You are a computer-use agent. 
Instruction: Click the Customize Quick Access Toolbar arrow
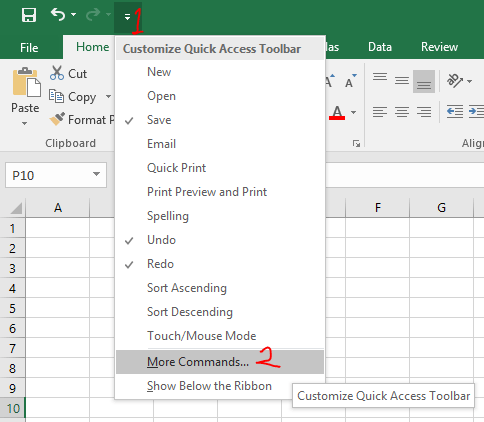(127, 17)
